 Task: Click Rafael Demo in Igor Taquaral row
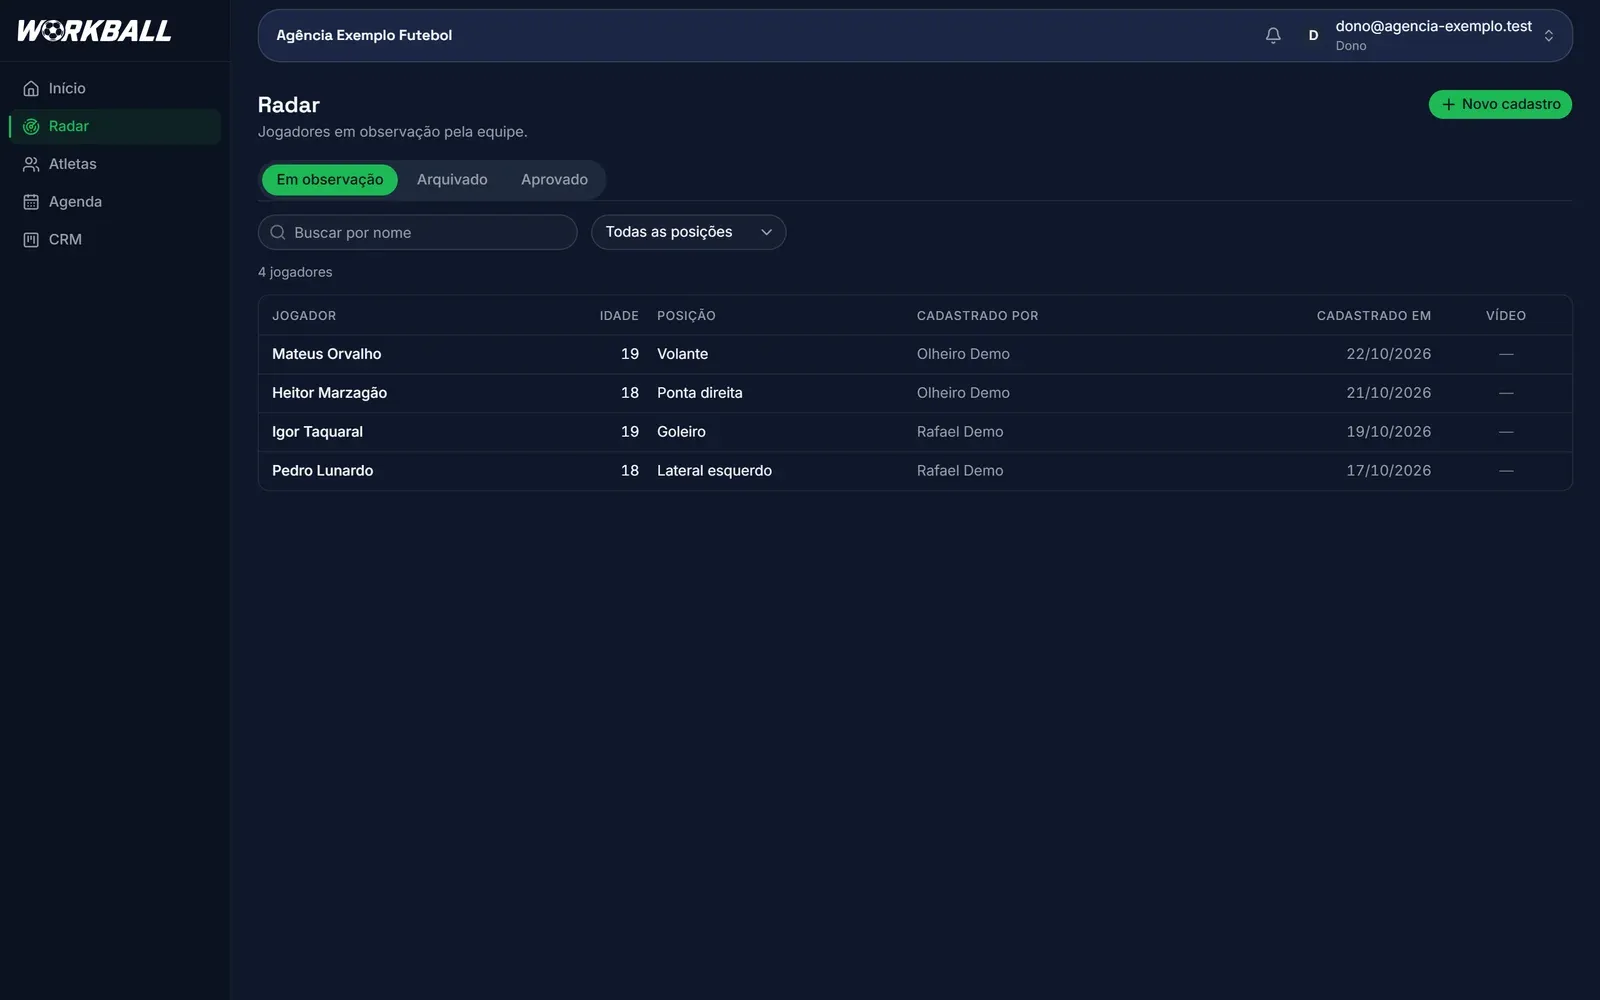pos(960,432)
